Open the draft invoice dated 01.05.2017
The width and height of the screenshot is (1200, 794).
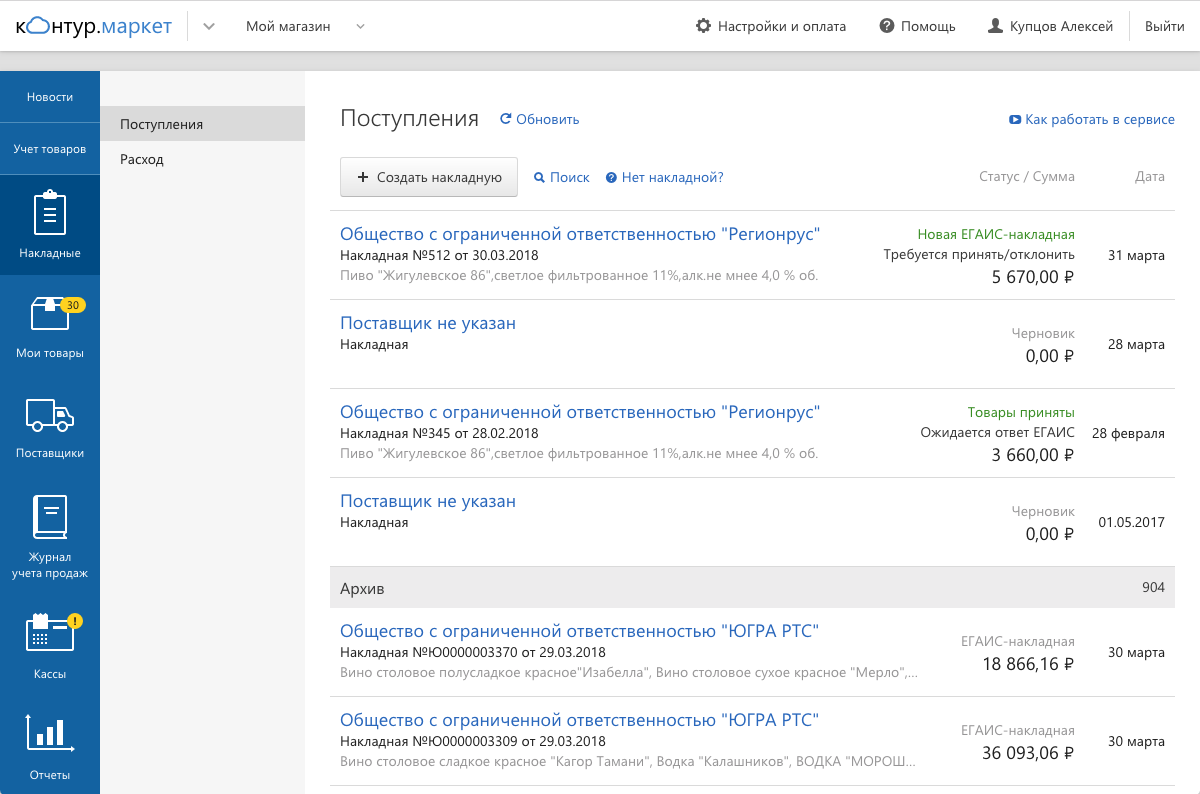coord(428,501)
